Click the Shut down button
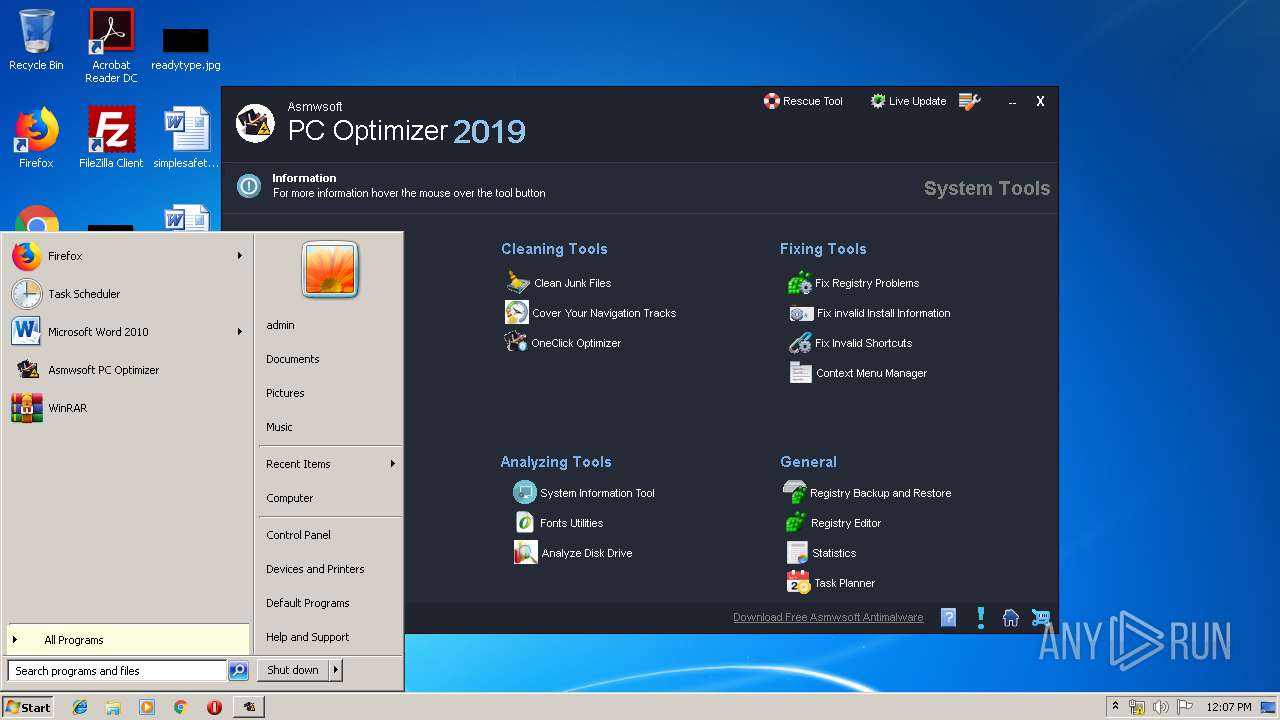This screenshot has width=1280, height=720. click(293, 670)
